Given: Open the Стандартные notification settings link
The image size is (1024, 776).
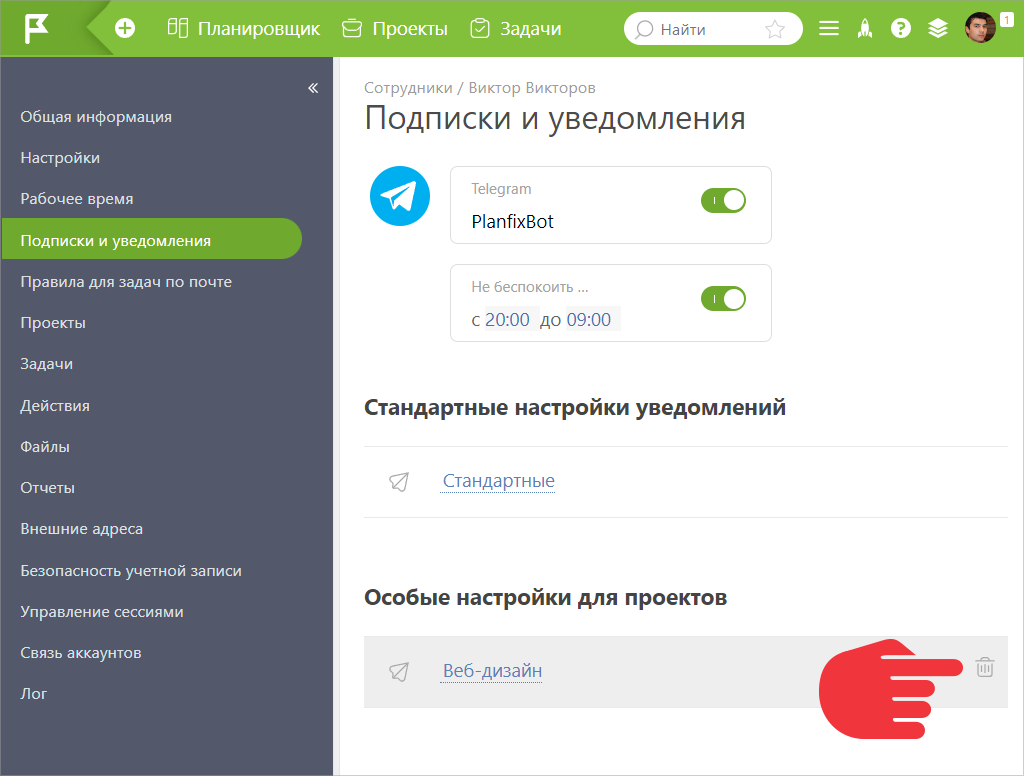Looking at the screenshot, I should [498, 481].
